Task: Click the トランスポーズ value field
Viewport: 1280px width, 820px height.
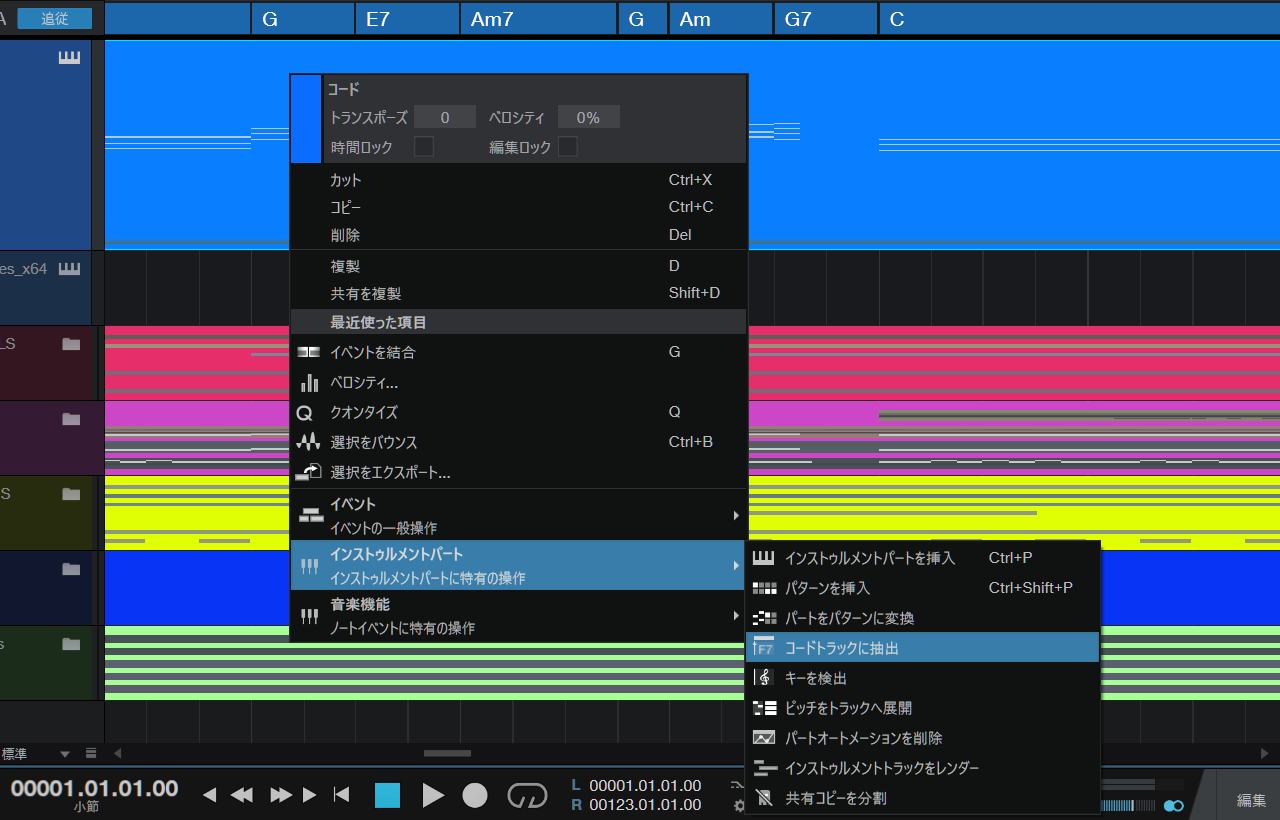Action: 445,117
